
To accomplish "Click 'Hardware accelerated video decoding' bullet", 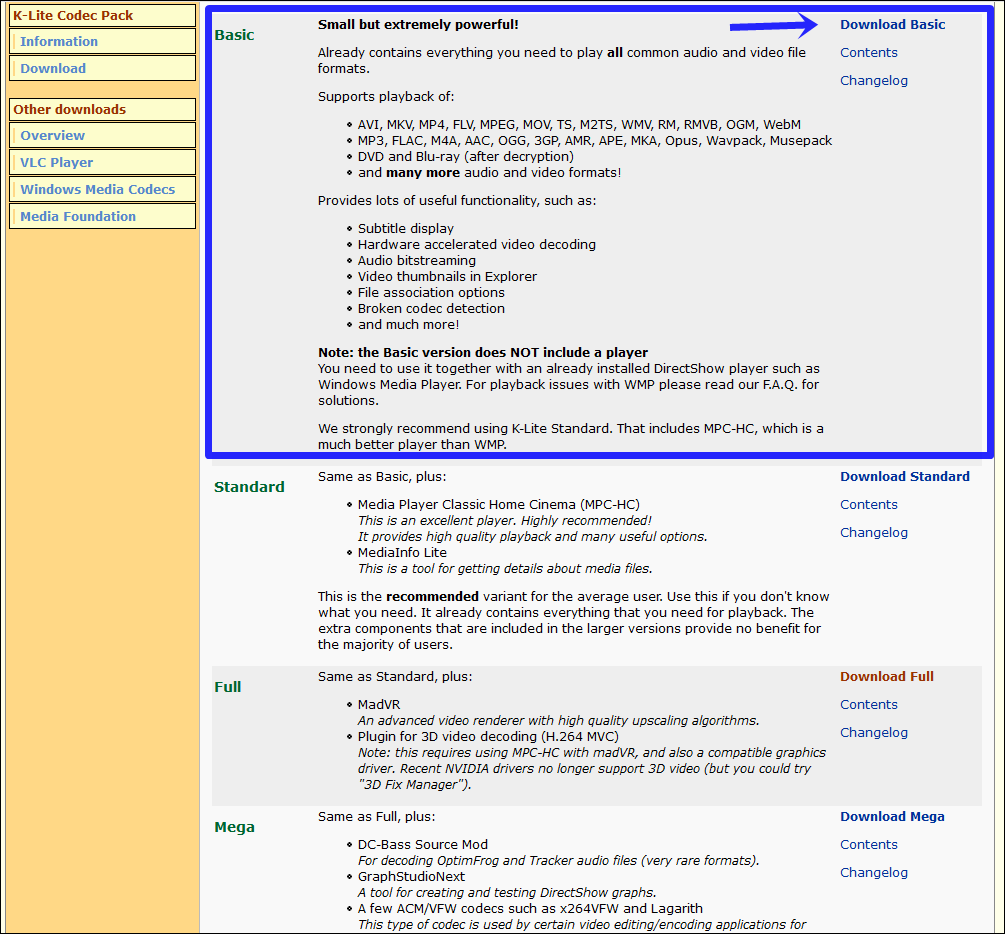I will point(477,245).
